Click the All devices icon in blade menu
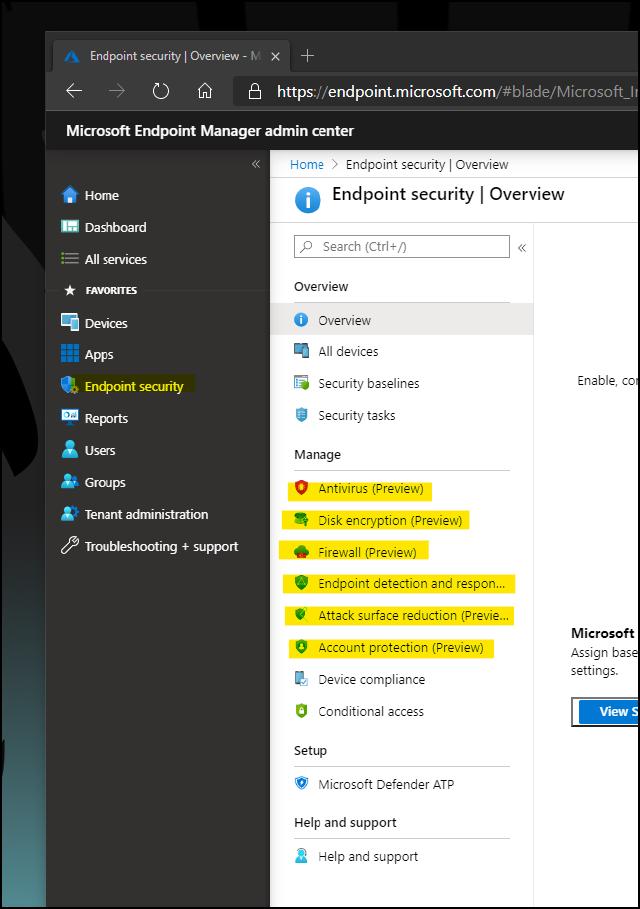The image size is (640, 909). pyautogui.click(x=301, y=351)
